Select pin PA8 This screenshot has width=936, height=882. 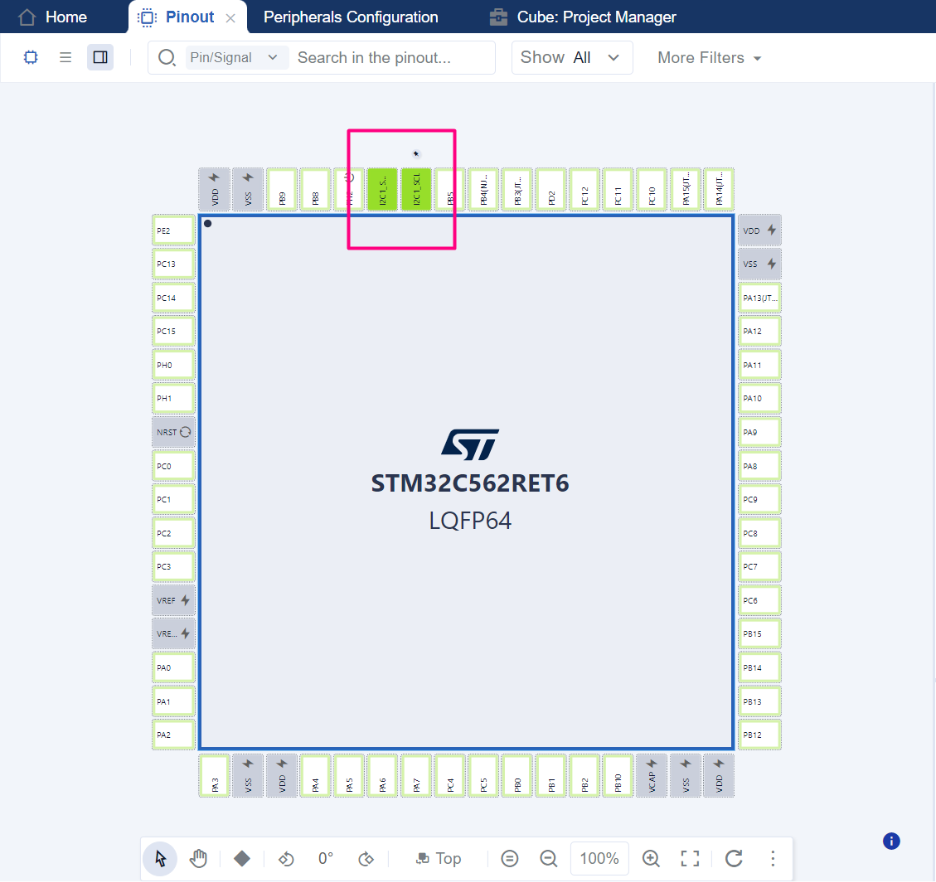(x=760, y=466)
